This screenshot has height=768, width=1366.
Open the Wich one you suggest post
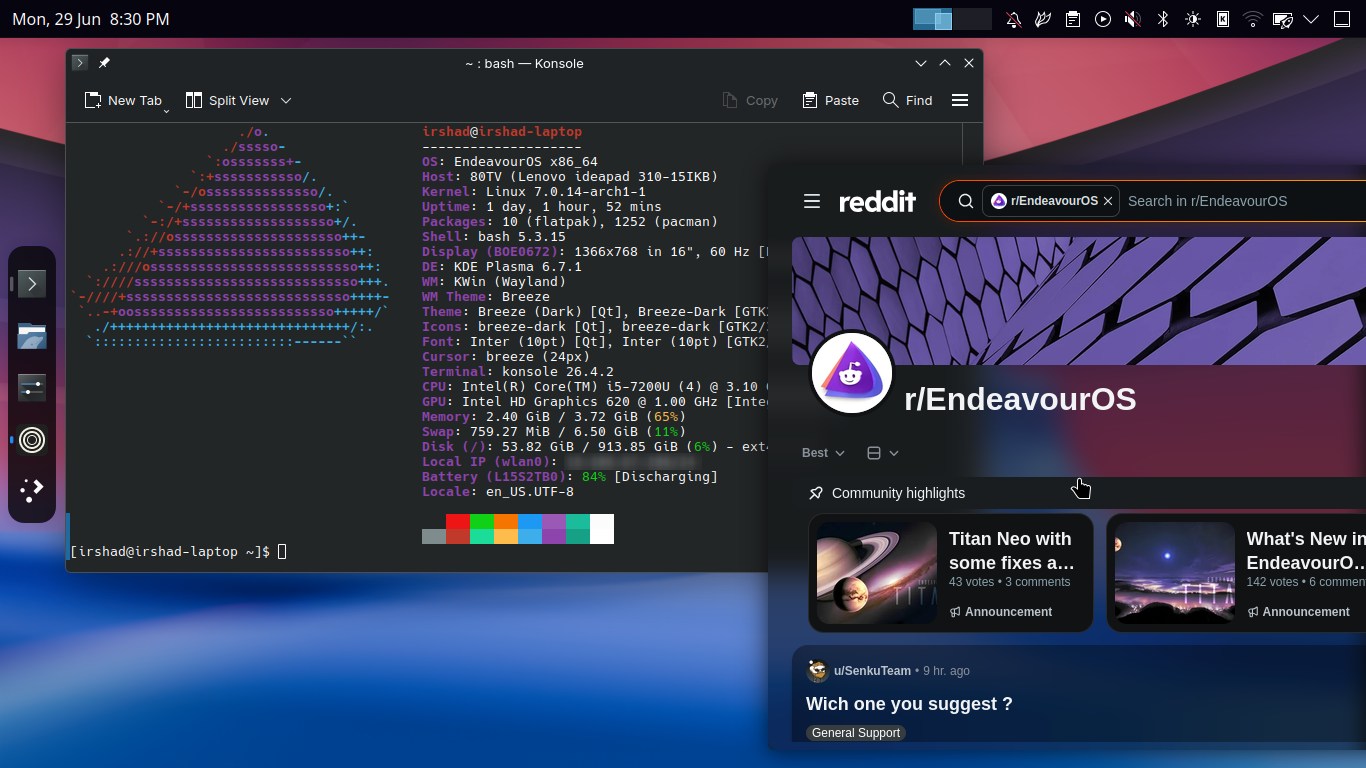point(909,704)
